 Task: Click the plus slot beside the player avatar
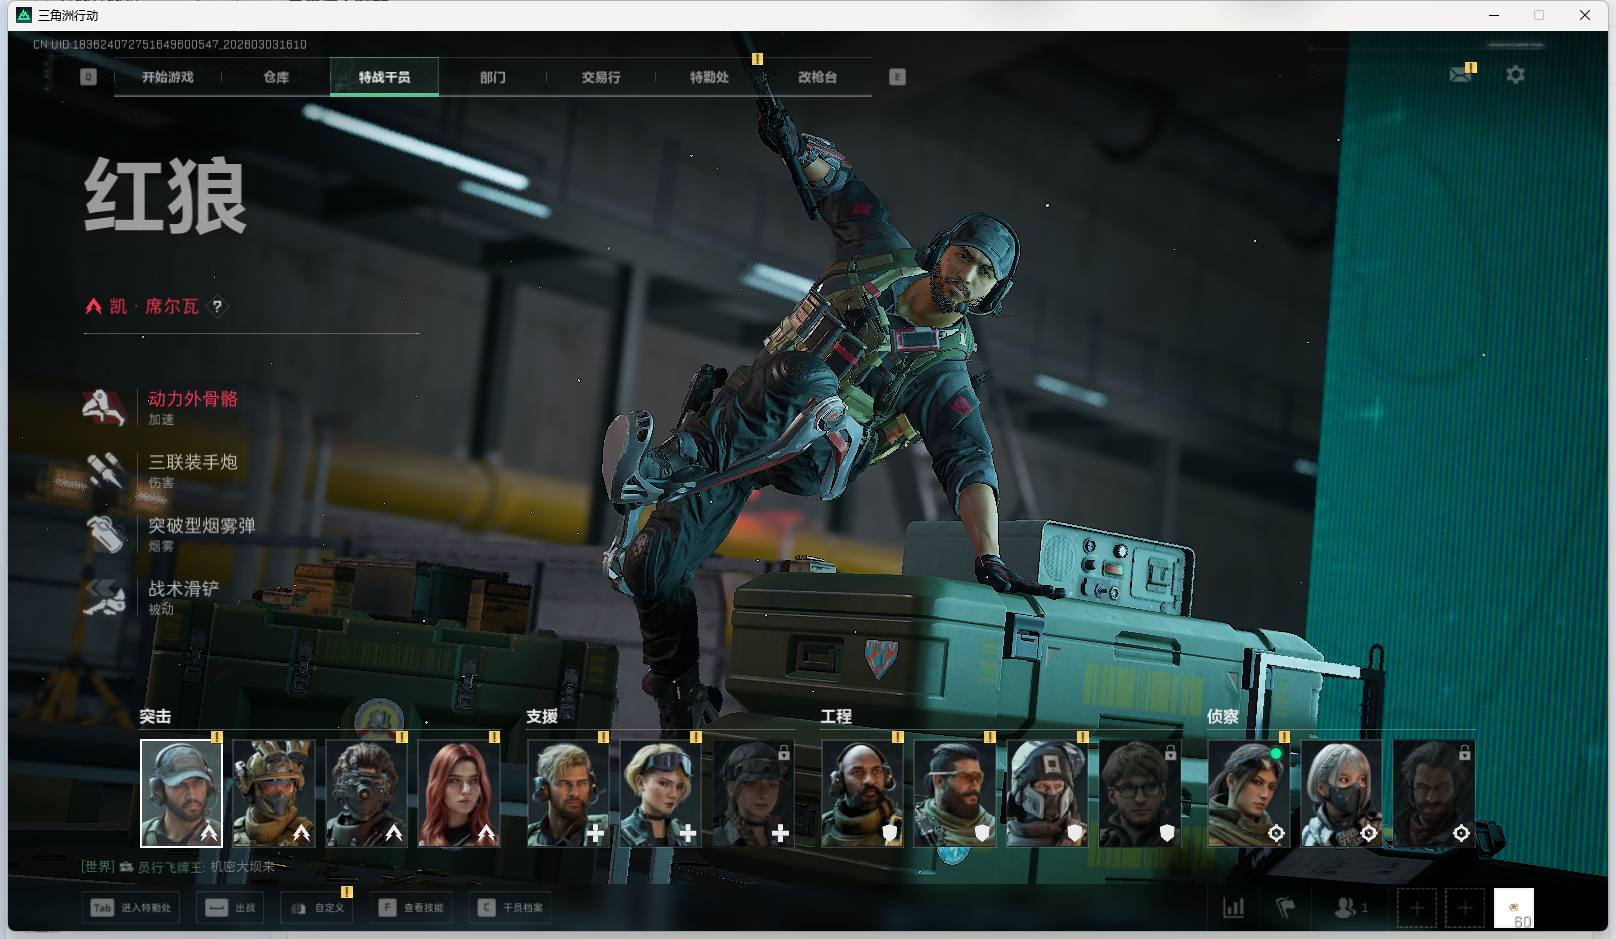click(1465, 908)
